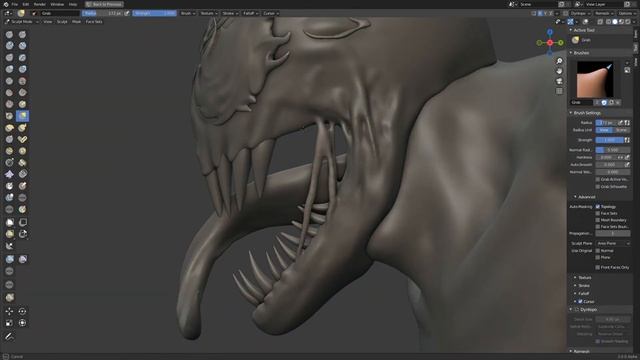Pick the Move transform tool
Screen dimensions: 640x360
tap(9, 311)
